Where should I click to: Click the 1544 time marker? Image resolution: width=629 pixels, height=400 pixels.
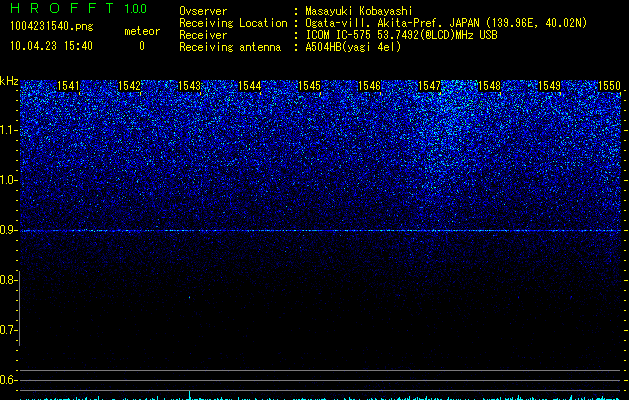click(250, 86)
